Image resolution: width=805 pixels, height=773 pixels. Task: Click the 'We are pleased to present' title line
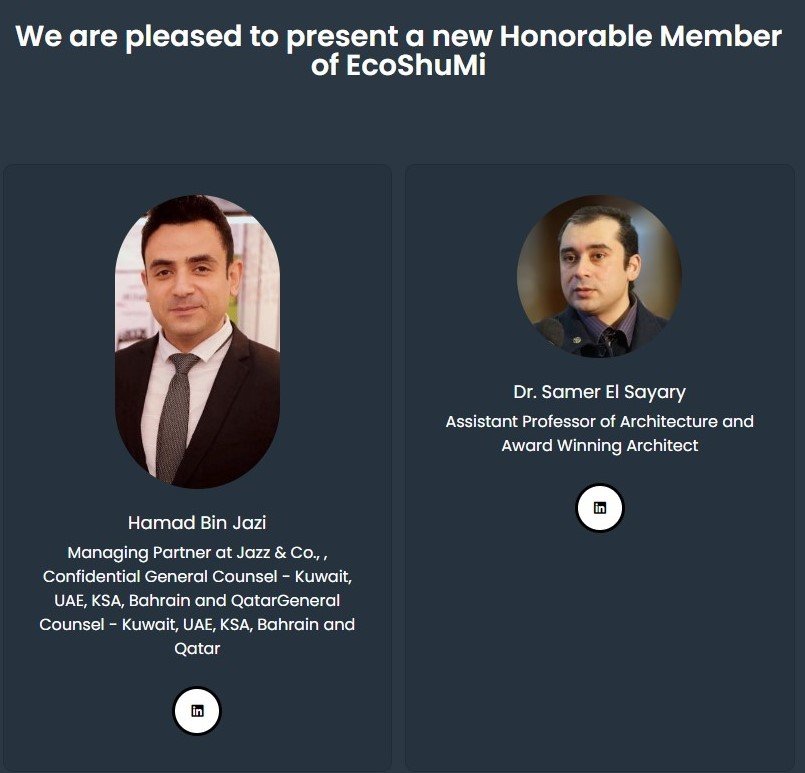point(398,36)
